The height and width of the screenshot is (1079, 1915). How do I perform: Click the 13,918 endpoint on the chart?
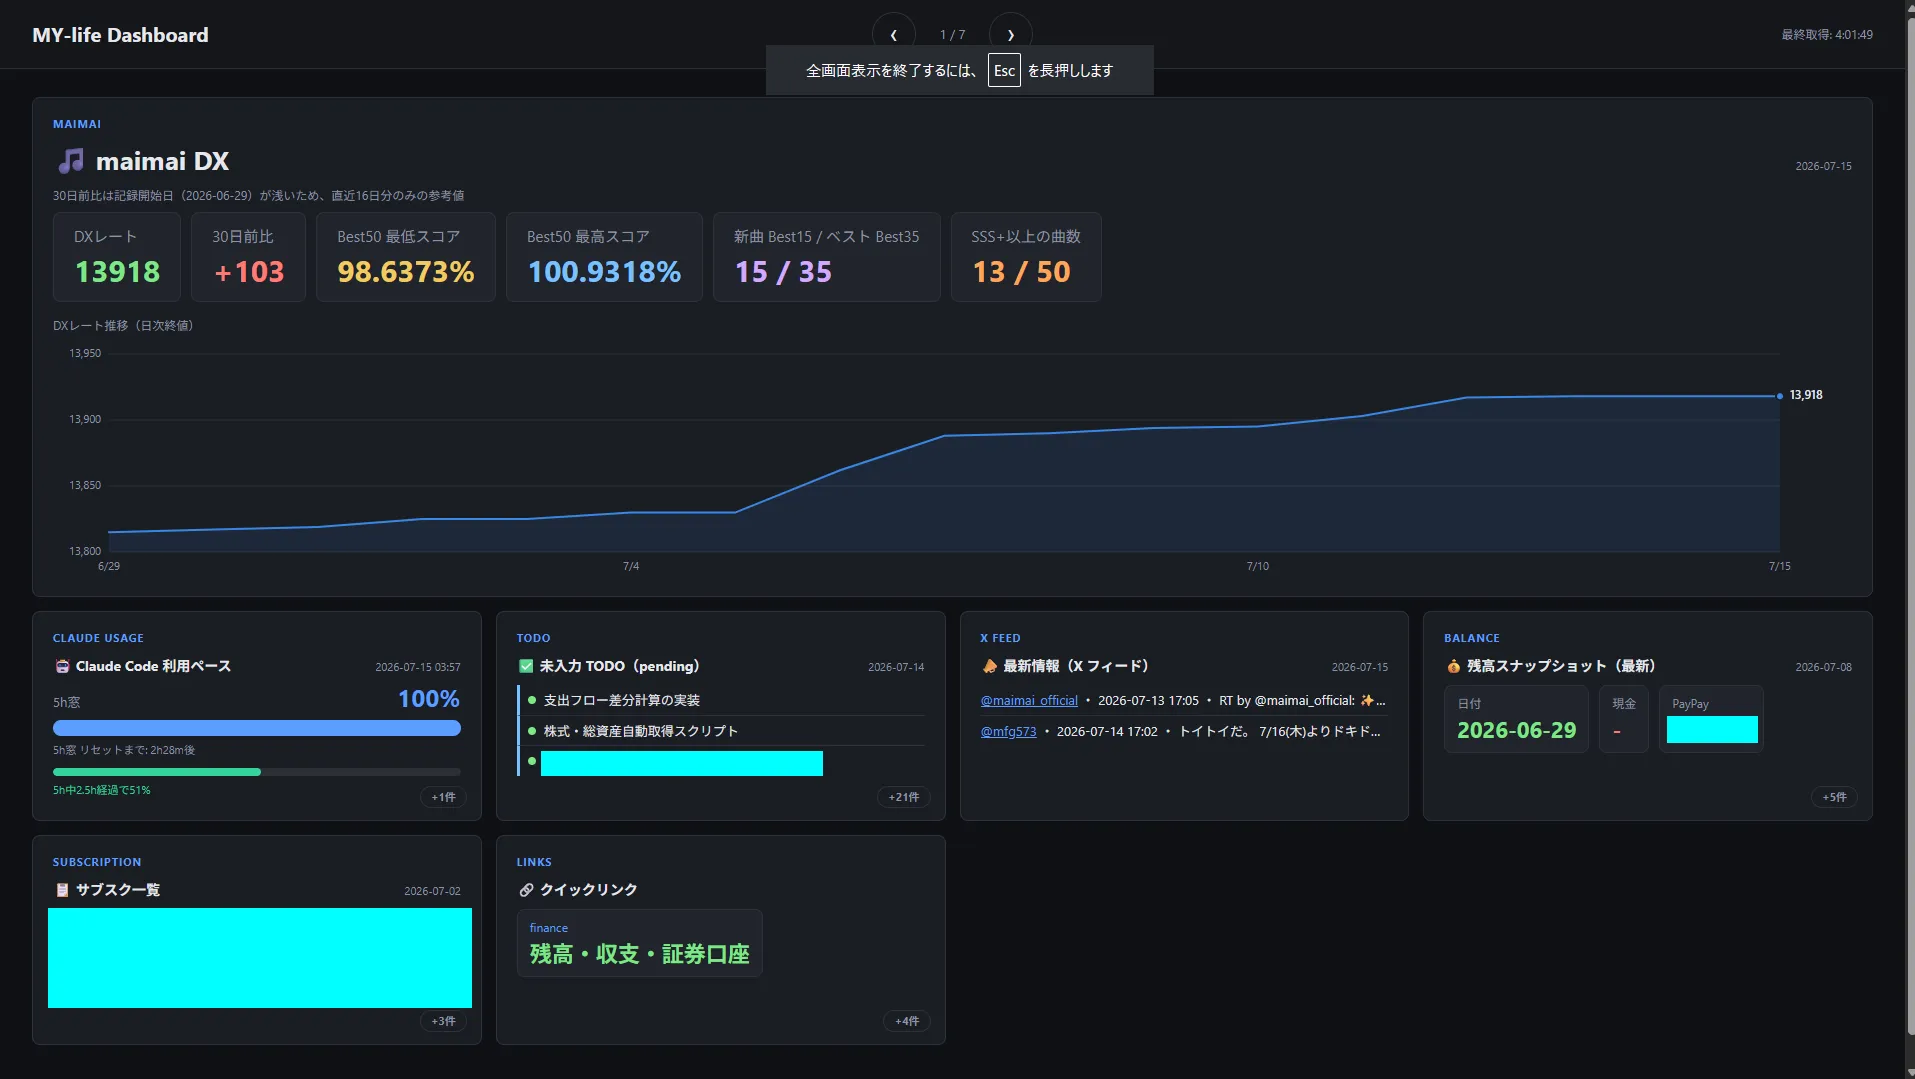(1780, 396)
